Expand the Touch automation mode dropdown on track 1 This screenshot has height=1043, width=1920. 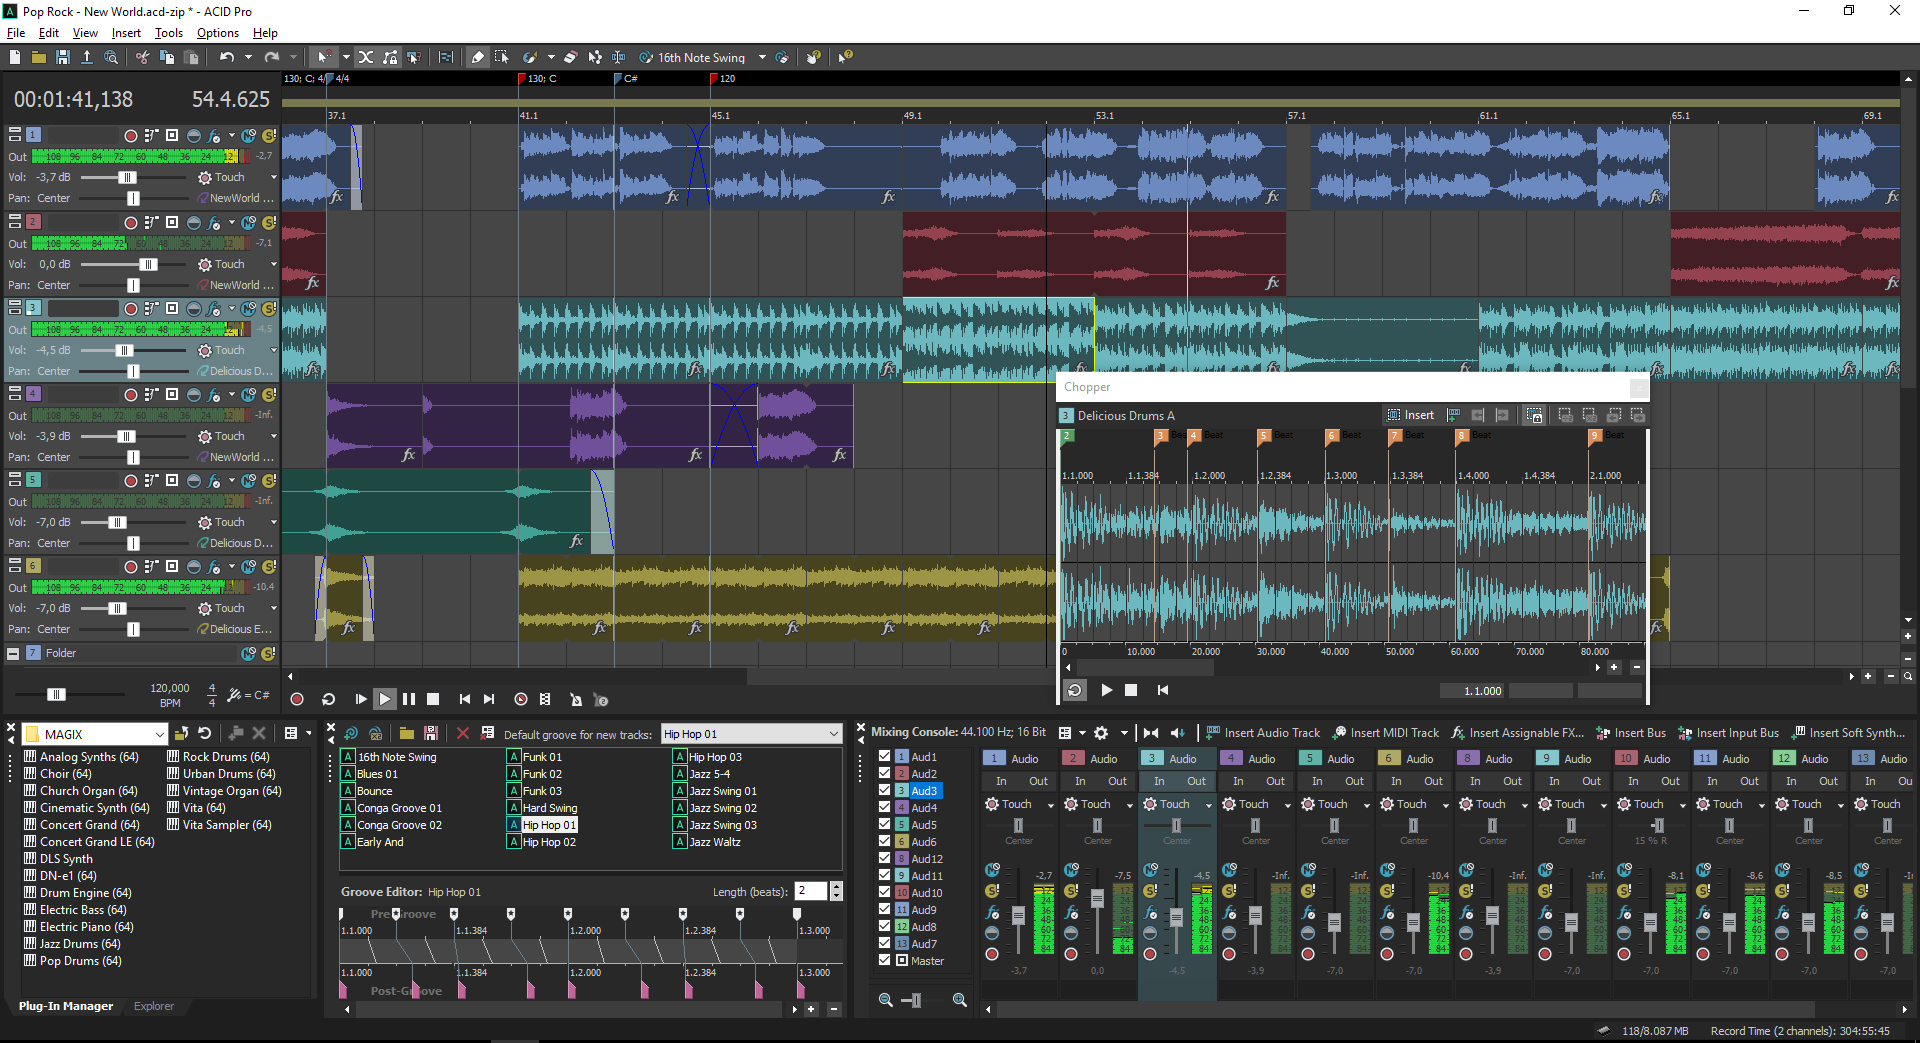coord(273,177)
